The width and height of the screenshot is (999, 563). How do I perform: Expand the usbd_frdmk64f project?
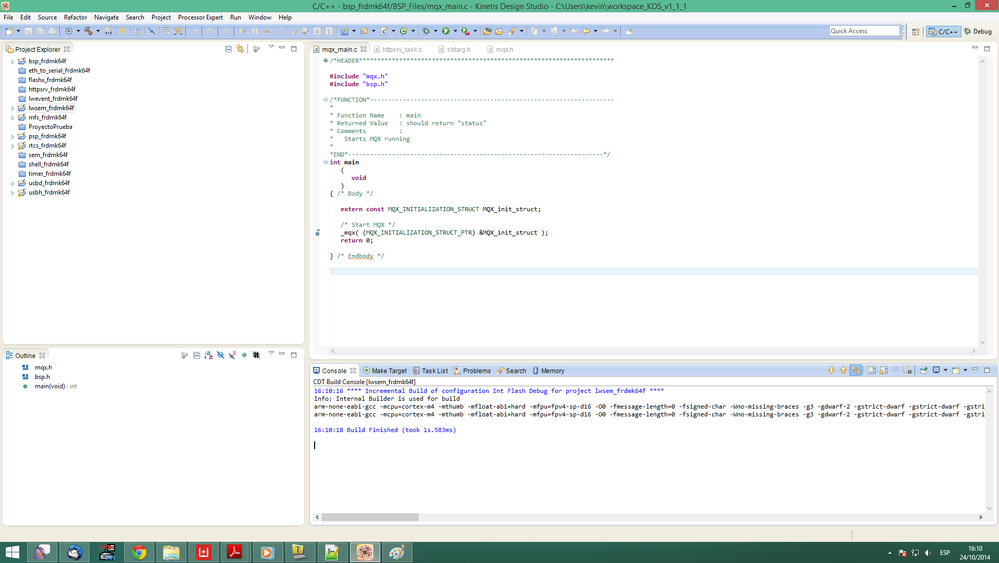tap(12, 183)
